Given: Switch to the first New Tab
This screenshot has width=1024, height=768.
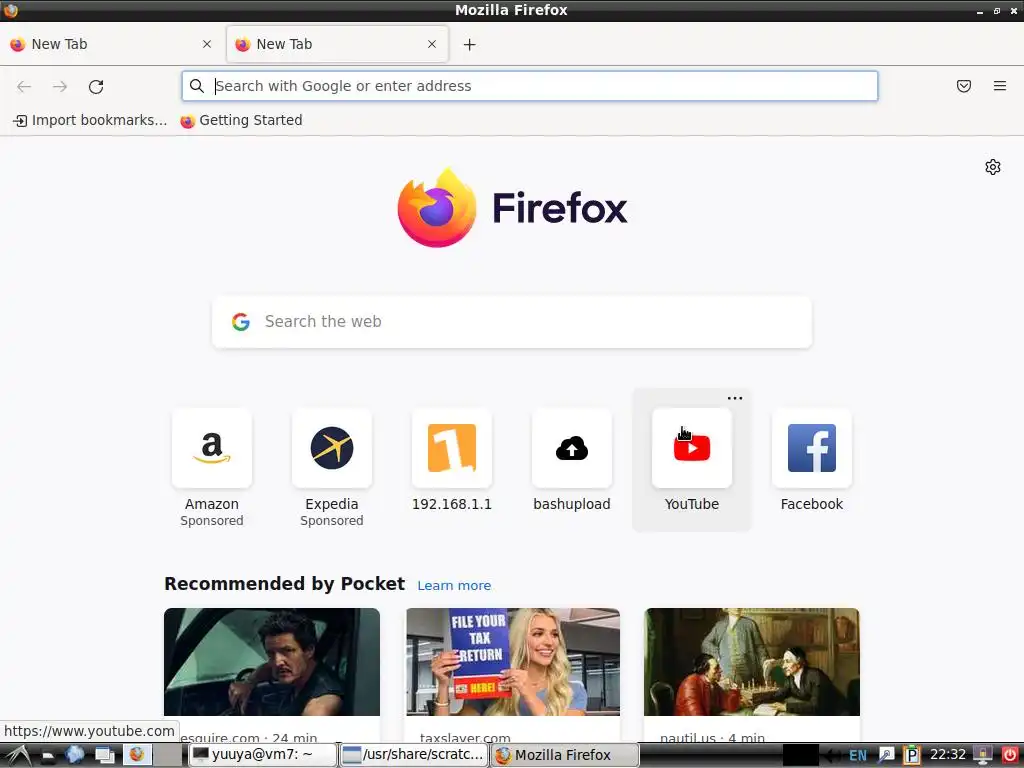Looking at the screenshot, I should (x=111, y=44).
